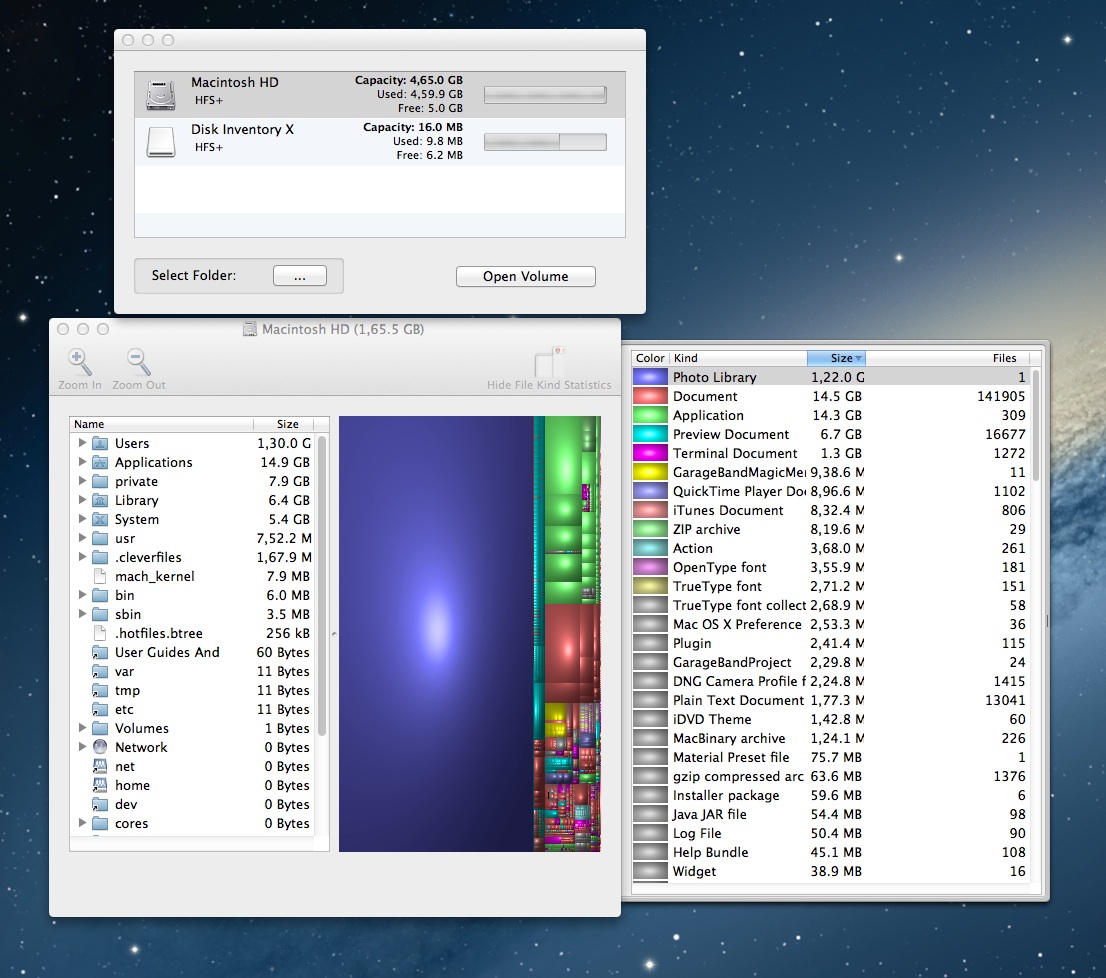The height and width of the screenshot is (978, 1106).
Task: Click the Application kind green swatch
Action: pos(650,415)
